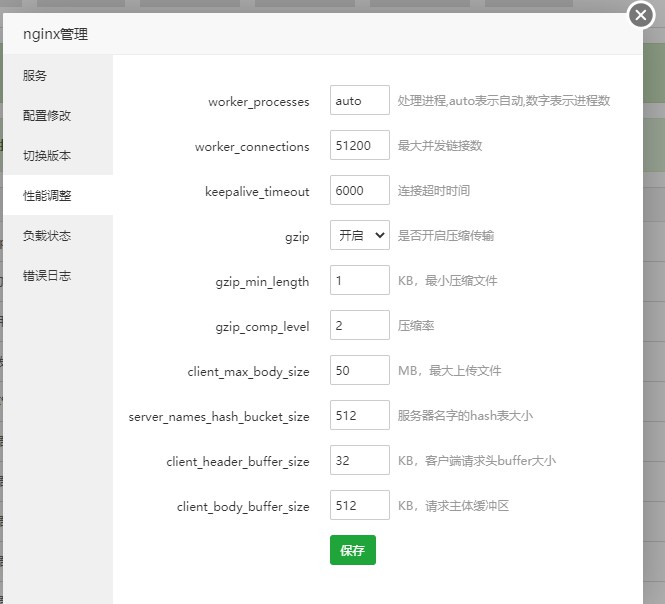Click the green 保存 button
The height and width of the screenshot is (604, 665).
353,550
